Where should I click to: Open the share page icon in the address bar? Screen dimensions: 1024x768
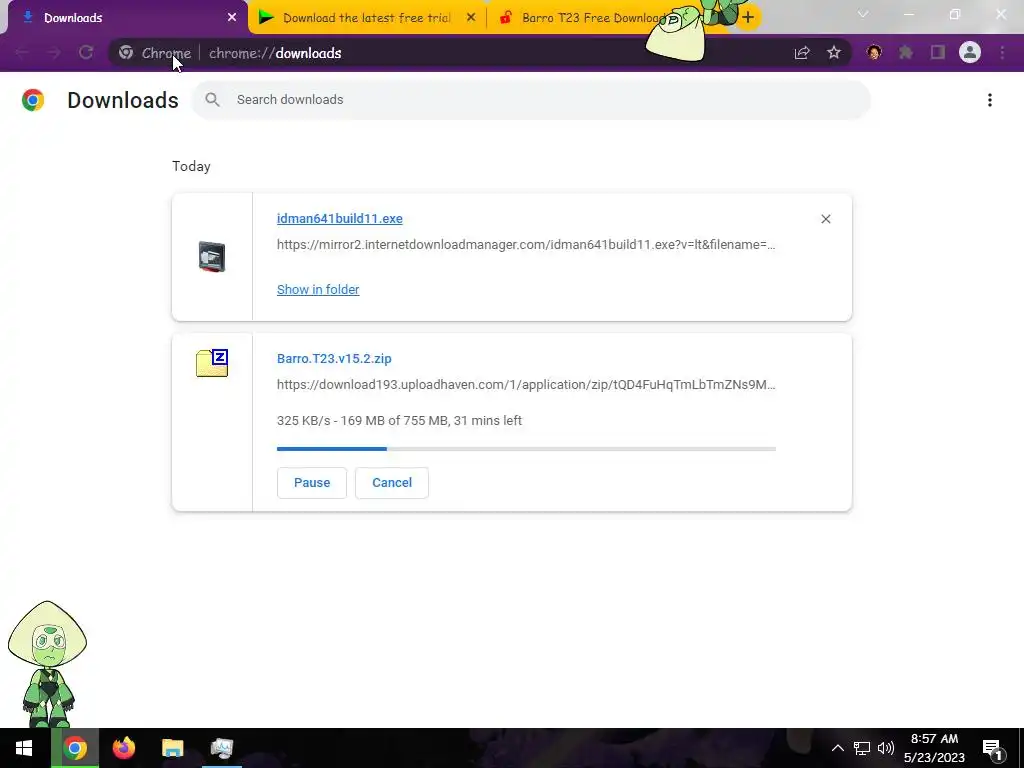(x=802, y=53)
